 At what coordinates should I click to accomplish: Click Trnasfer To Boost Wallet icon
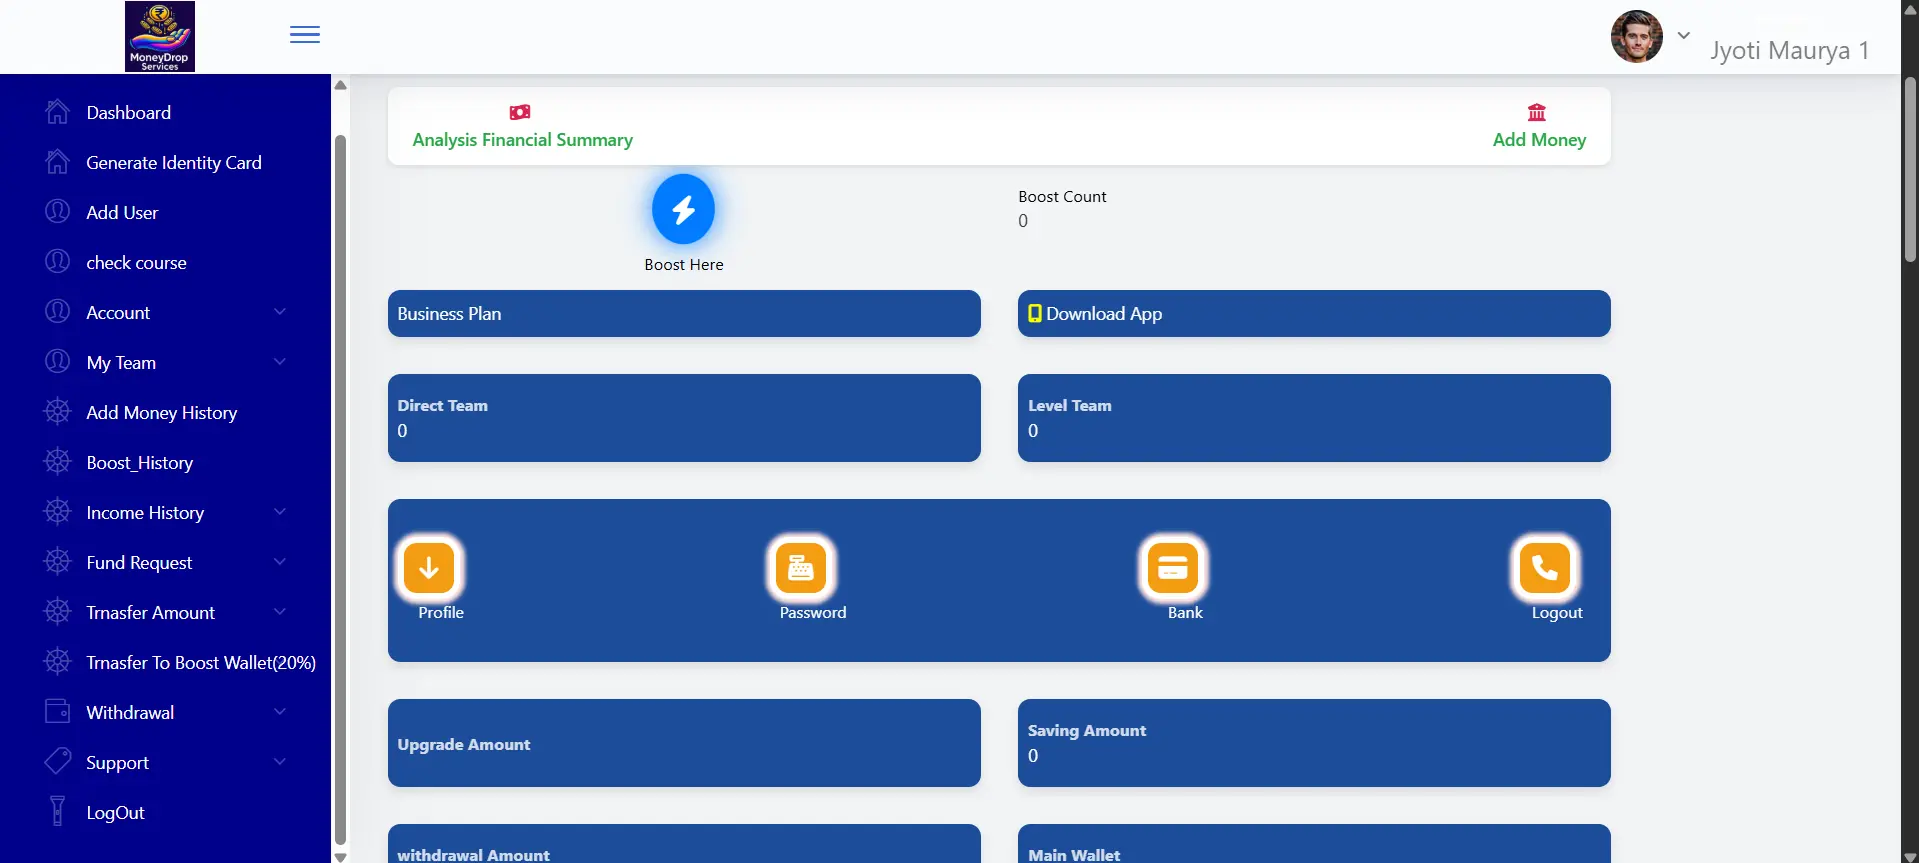point(58,662)
